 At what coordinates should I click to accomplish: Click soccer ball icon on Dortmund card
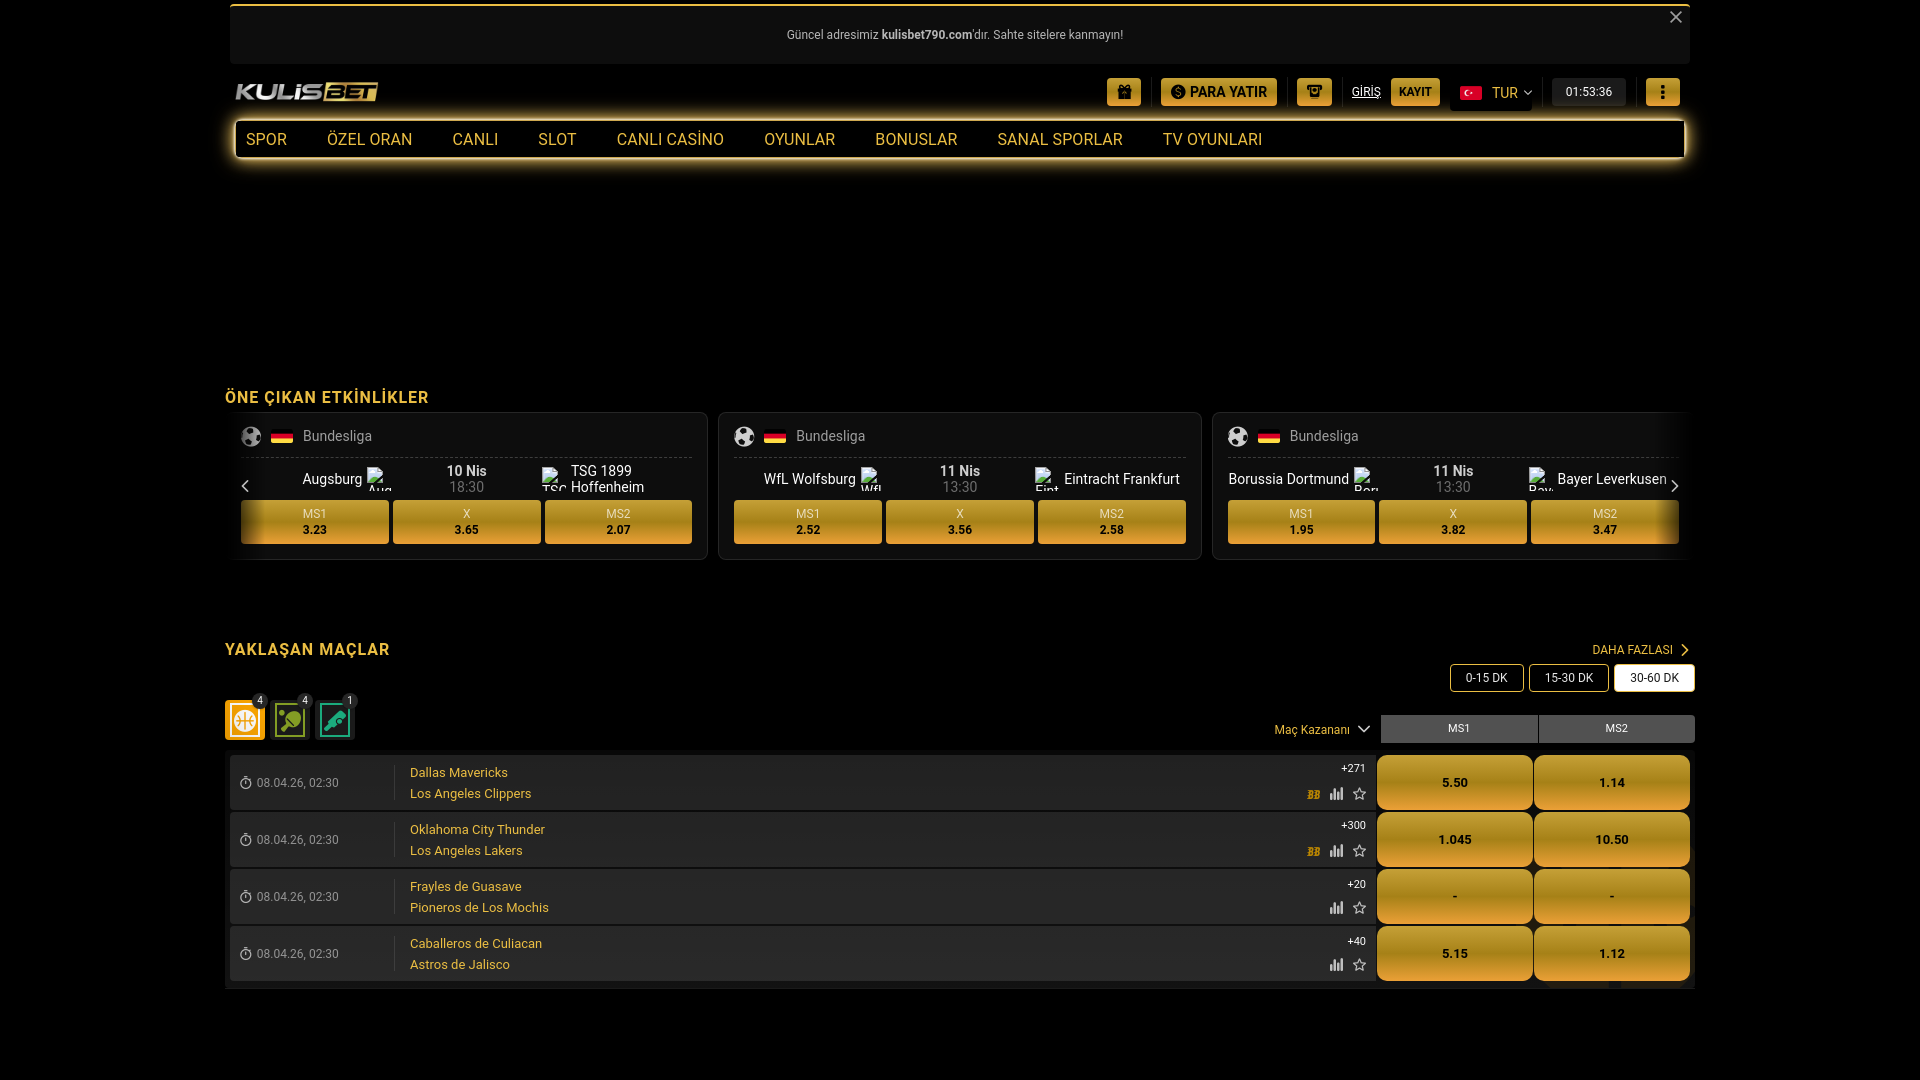[1238, 437]
